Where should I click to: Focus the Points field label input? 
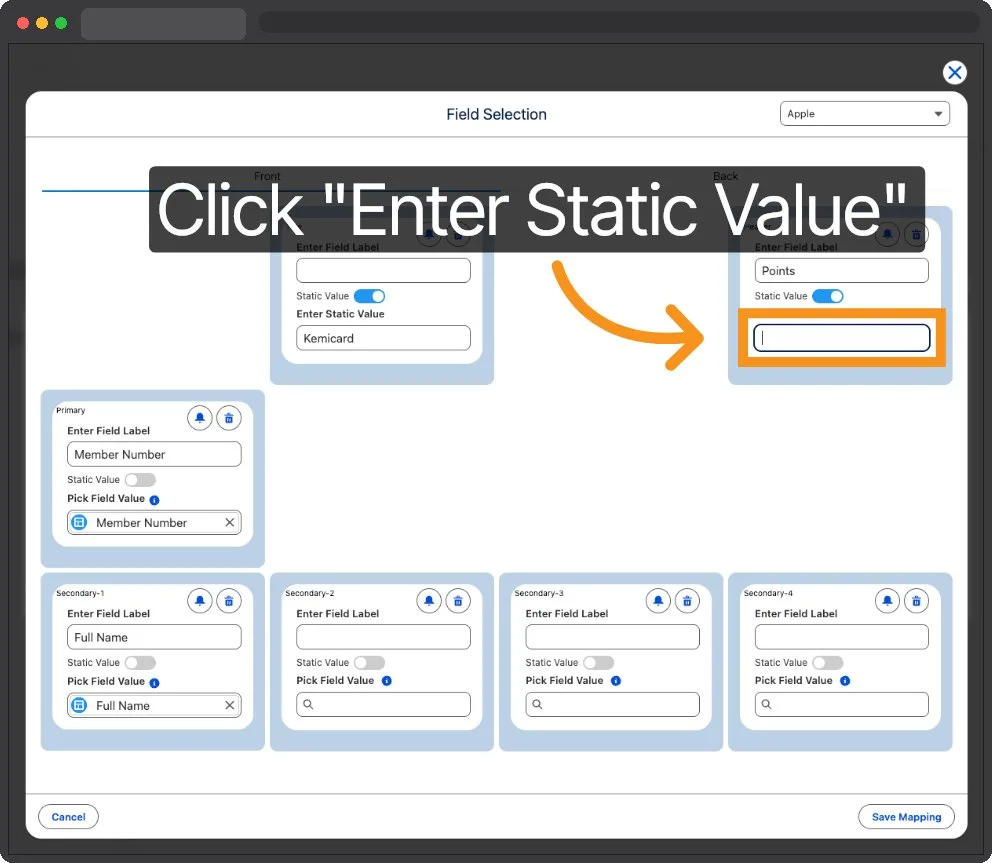[x=841, y=270]
